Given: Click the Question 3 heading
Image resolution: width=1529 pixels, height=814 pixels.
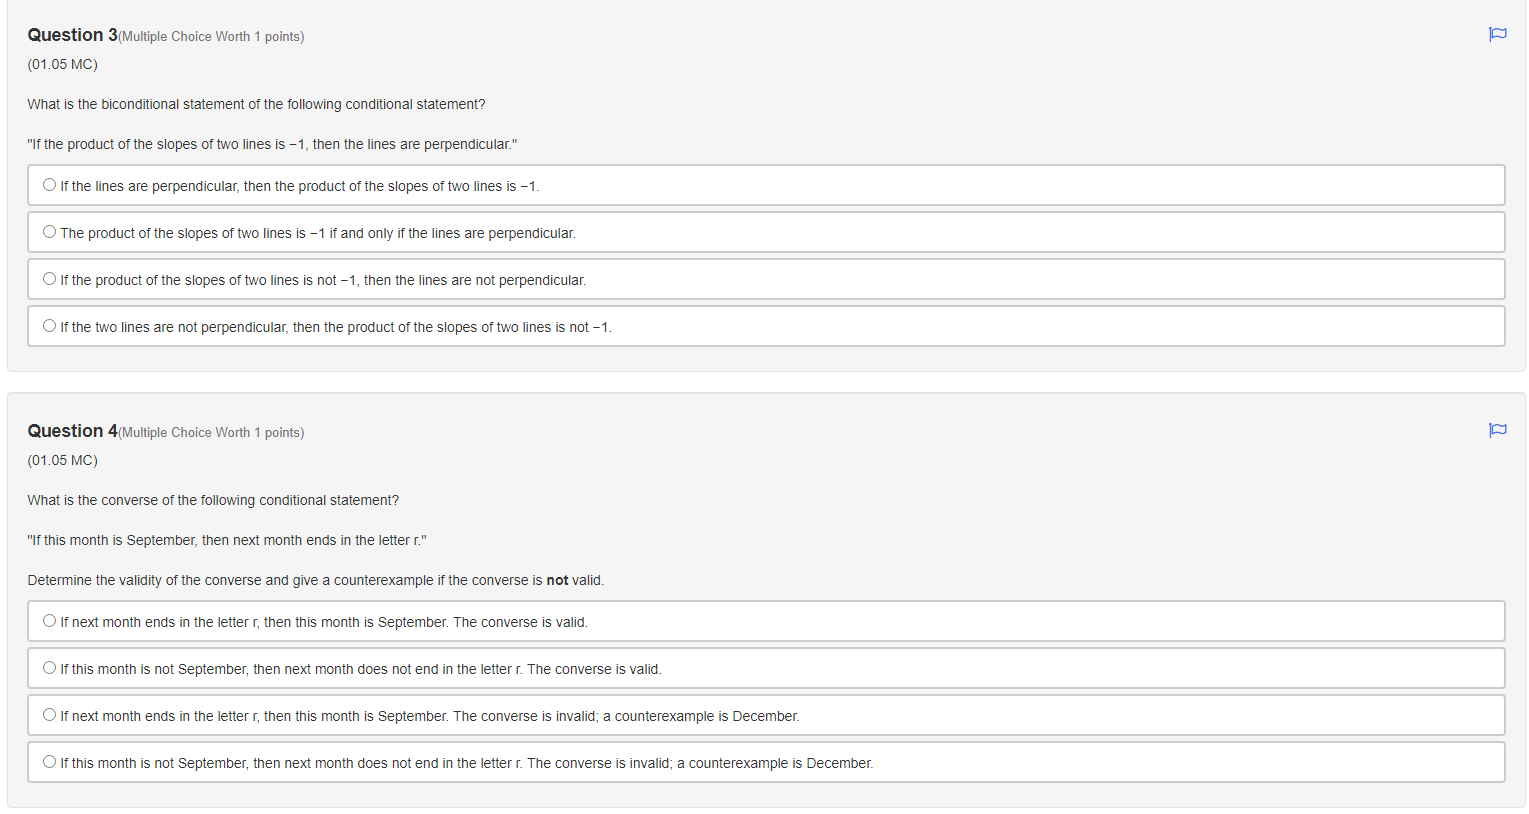Looking at the screenshot, I should coord(72,35).
